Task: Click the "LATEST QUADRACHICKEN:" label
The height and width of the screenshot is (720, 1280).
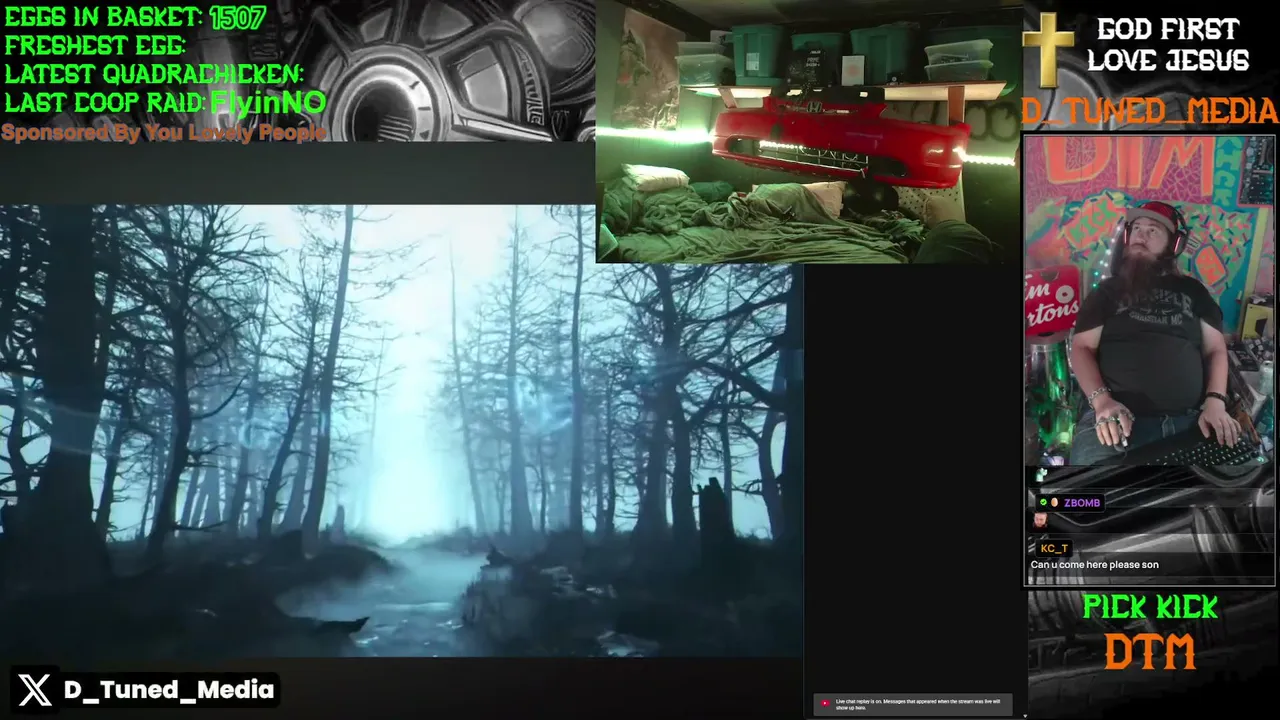Action: [154, 74]
